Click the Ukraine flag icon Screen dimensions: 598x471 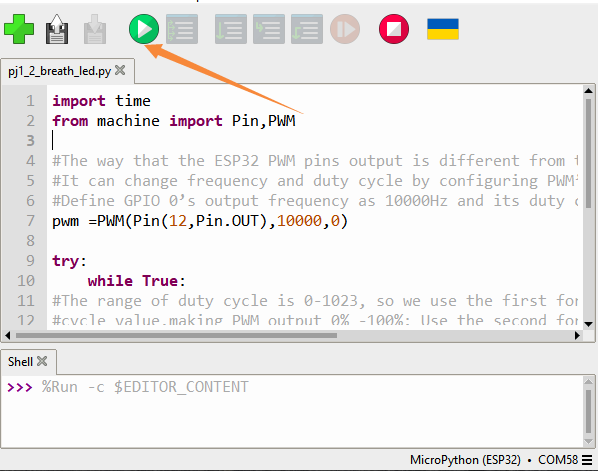tap(443, 29)
